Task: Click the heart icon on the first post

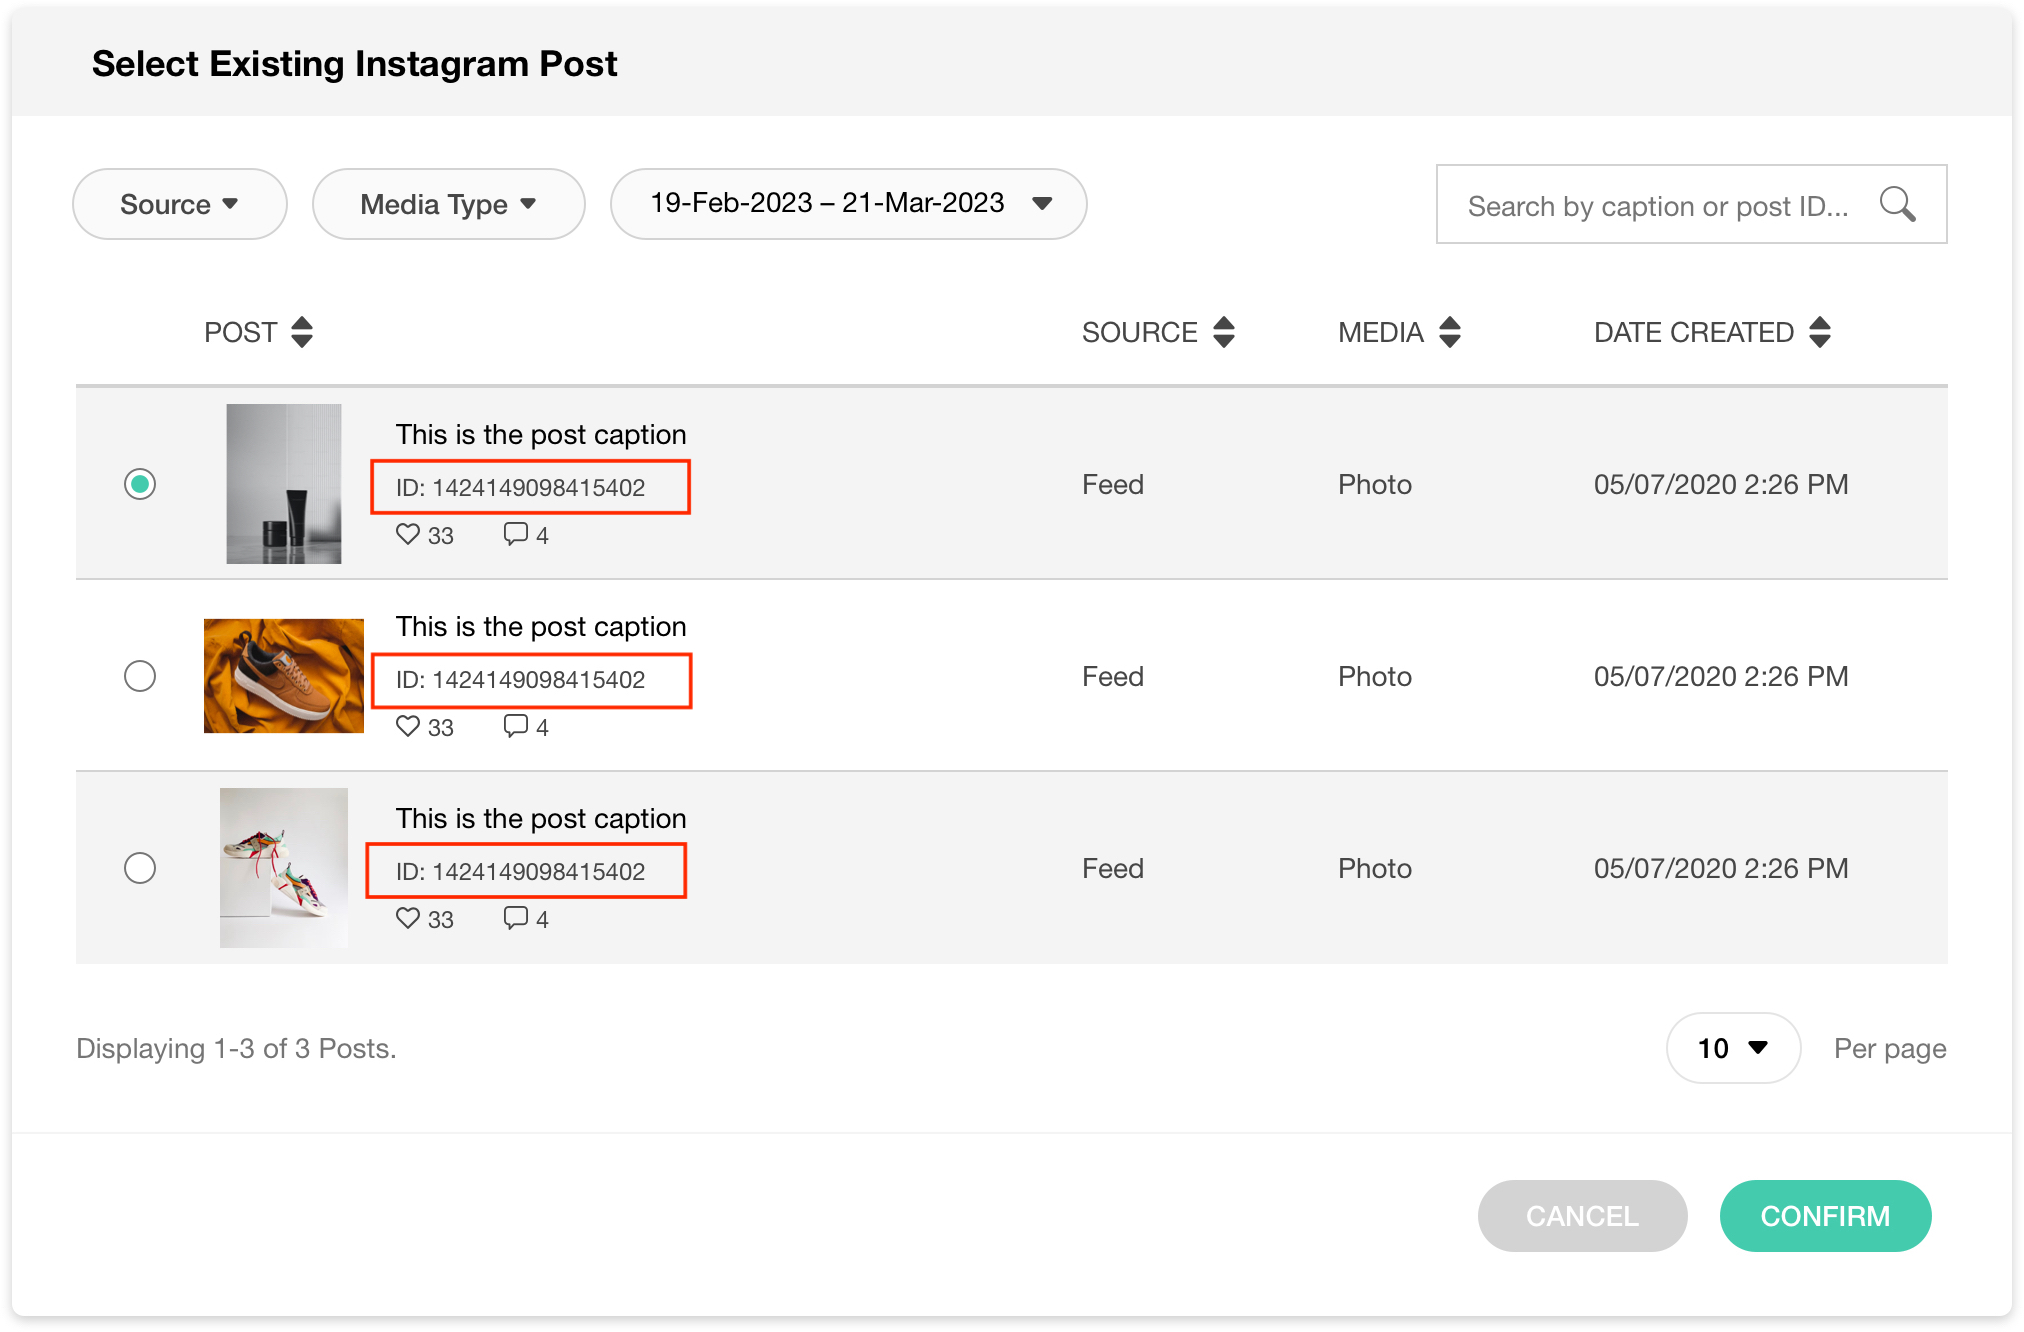Action: [407, 534]
